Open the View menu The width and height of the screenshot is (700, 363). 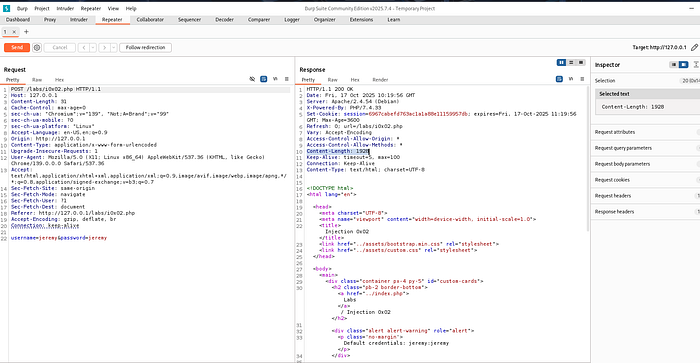113,8
